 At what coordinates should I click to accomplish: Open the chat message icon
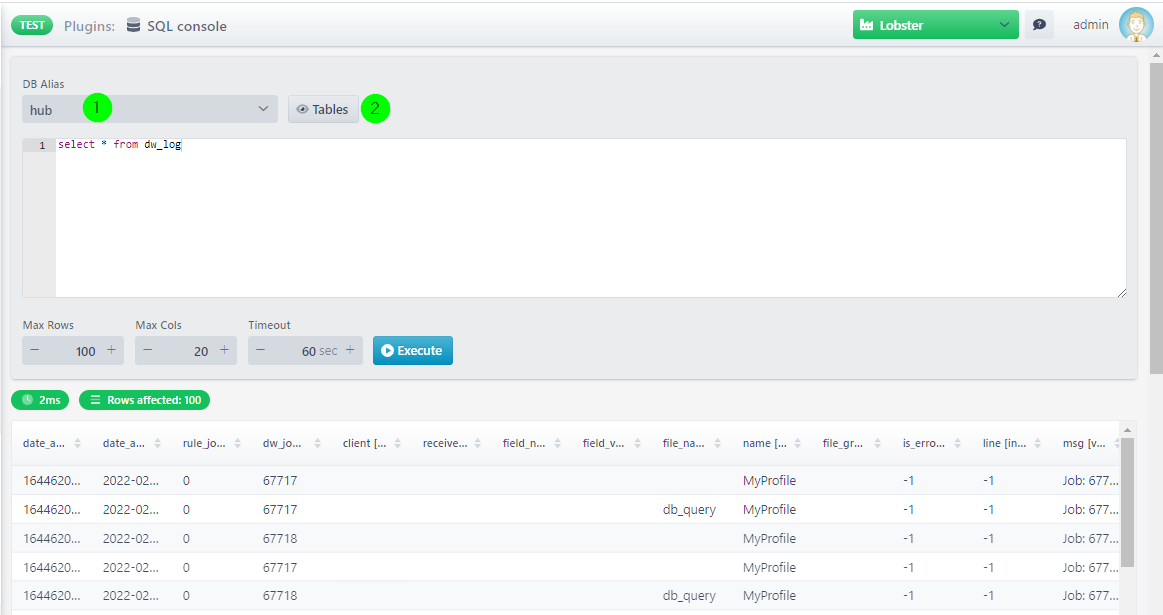[1039, 24]
